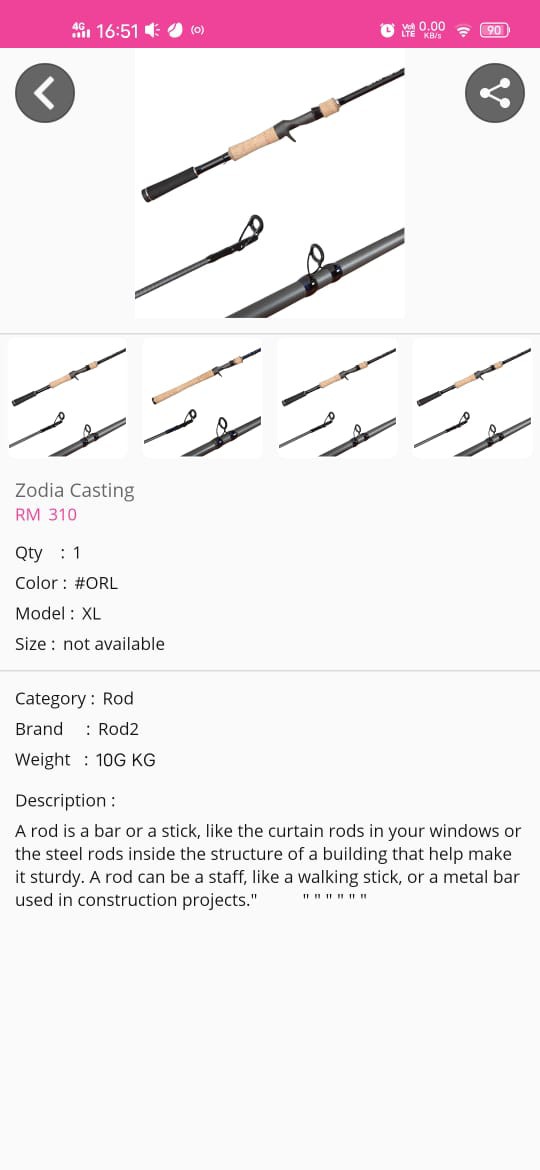Image resolution: width=540 pixels, height=1170 pixels.
Task: Open the alarm clock status icon
Action: click(387, 30)
